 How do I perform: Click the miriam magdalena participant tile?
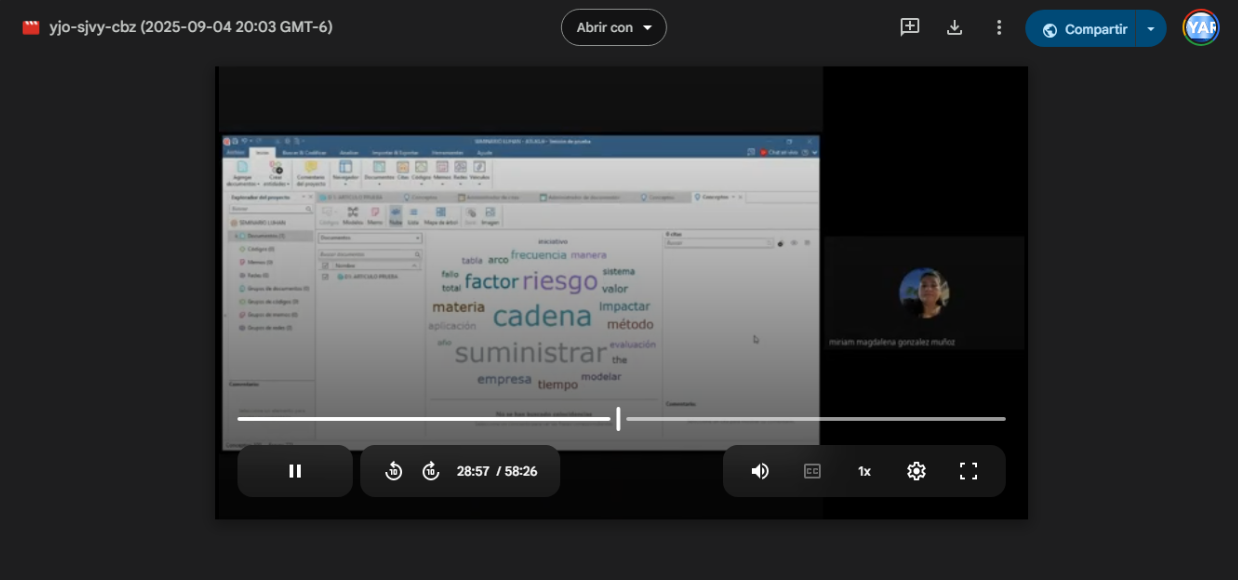coord(924,294)
